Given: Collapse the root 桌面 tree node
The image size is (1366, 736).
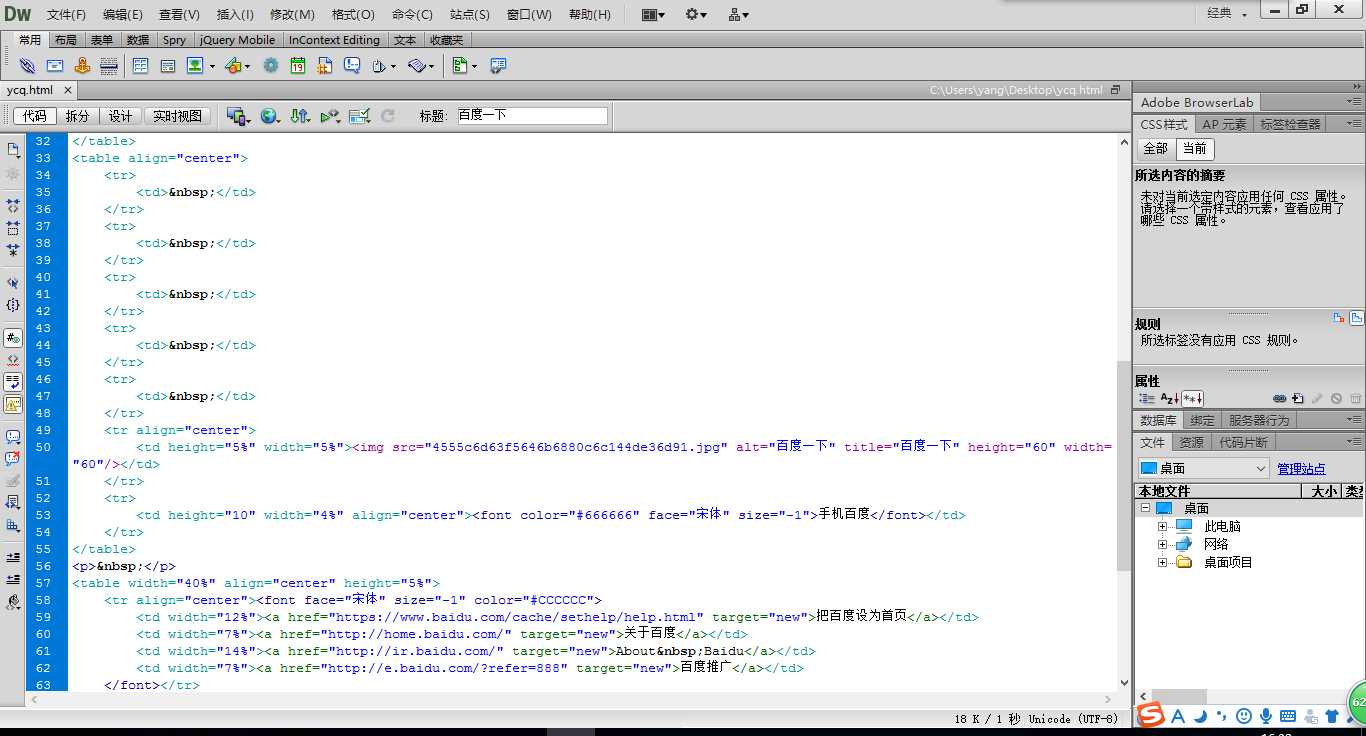Looking at the screenshot, I should [1144, 508].
